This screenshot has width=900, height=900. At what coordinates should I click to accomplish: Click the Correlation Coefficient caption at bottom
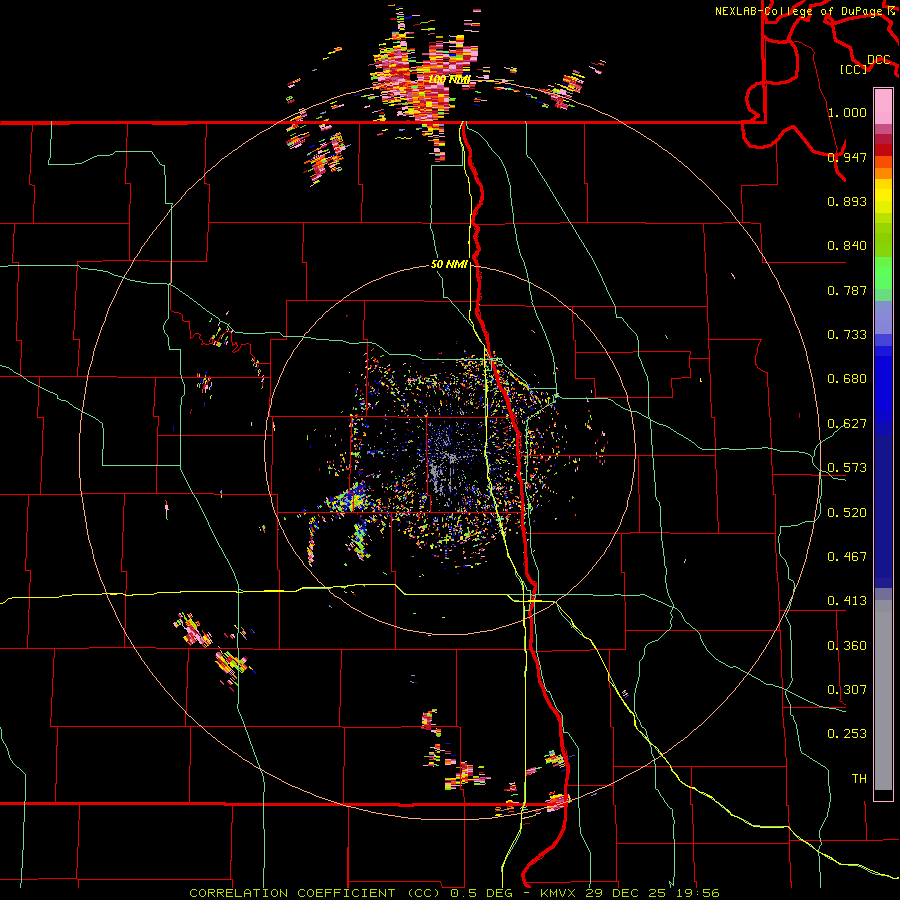(454, 893)
